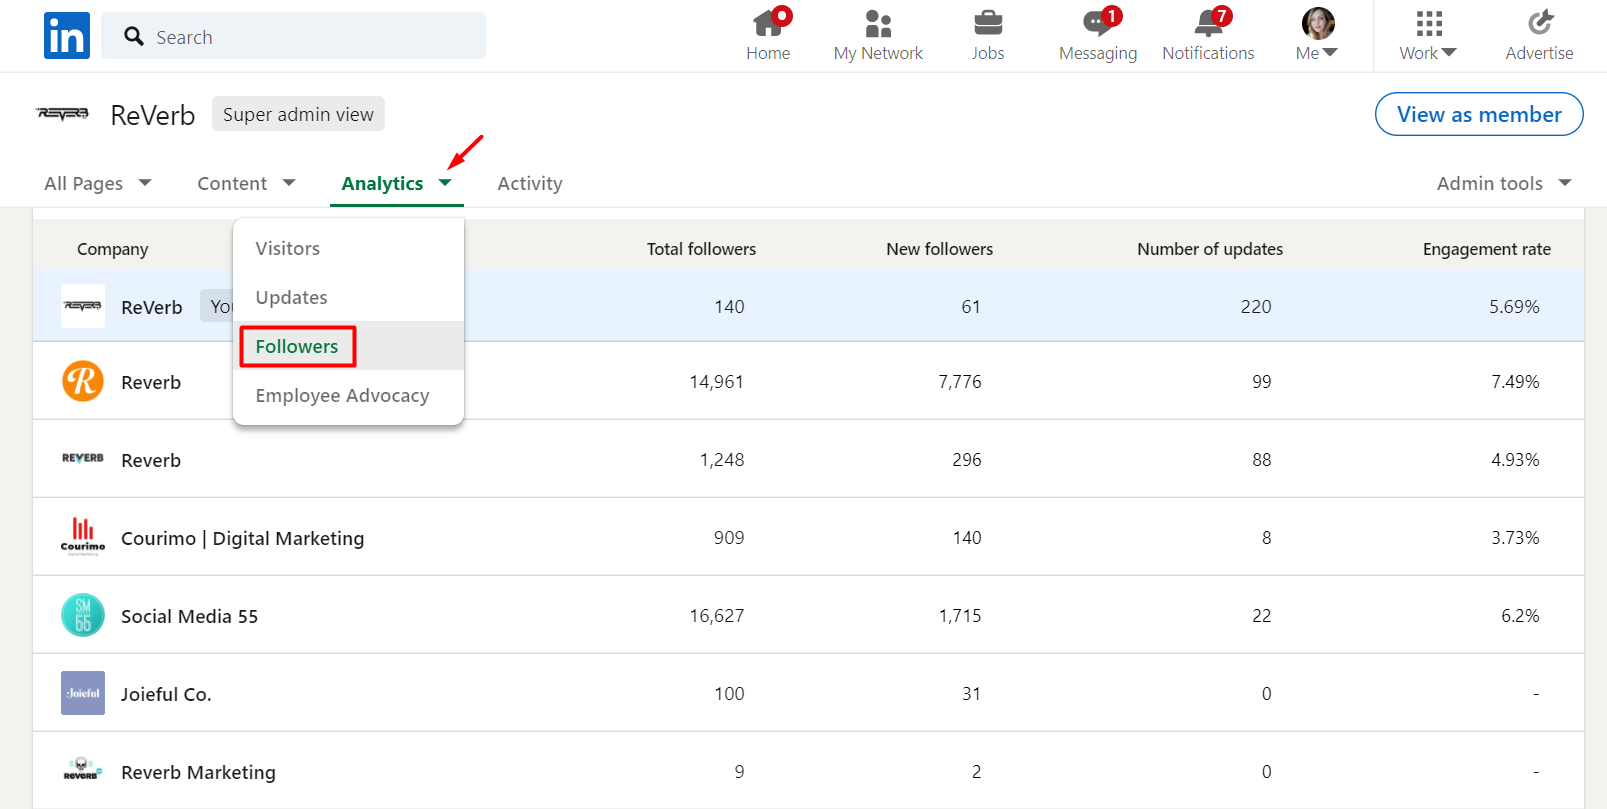This screenshot has width=1607, height=809.
Task: Switch to the Activity tab
Action: tap(530, 183)
